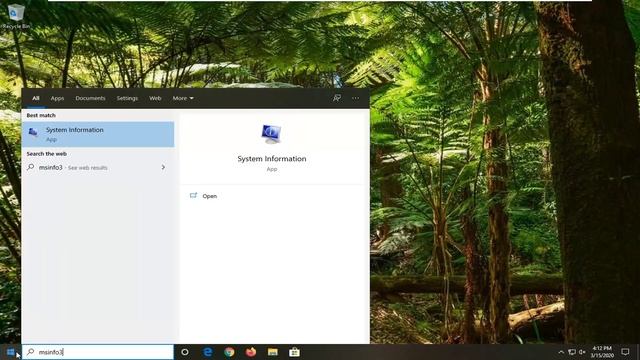
Task: Launch Microsoft Edge from taskbar
Action: (x=207, y=352)
